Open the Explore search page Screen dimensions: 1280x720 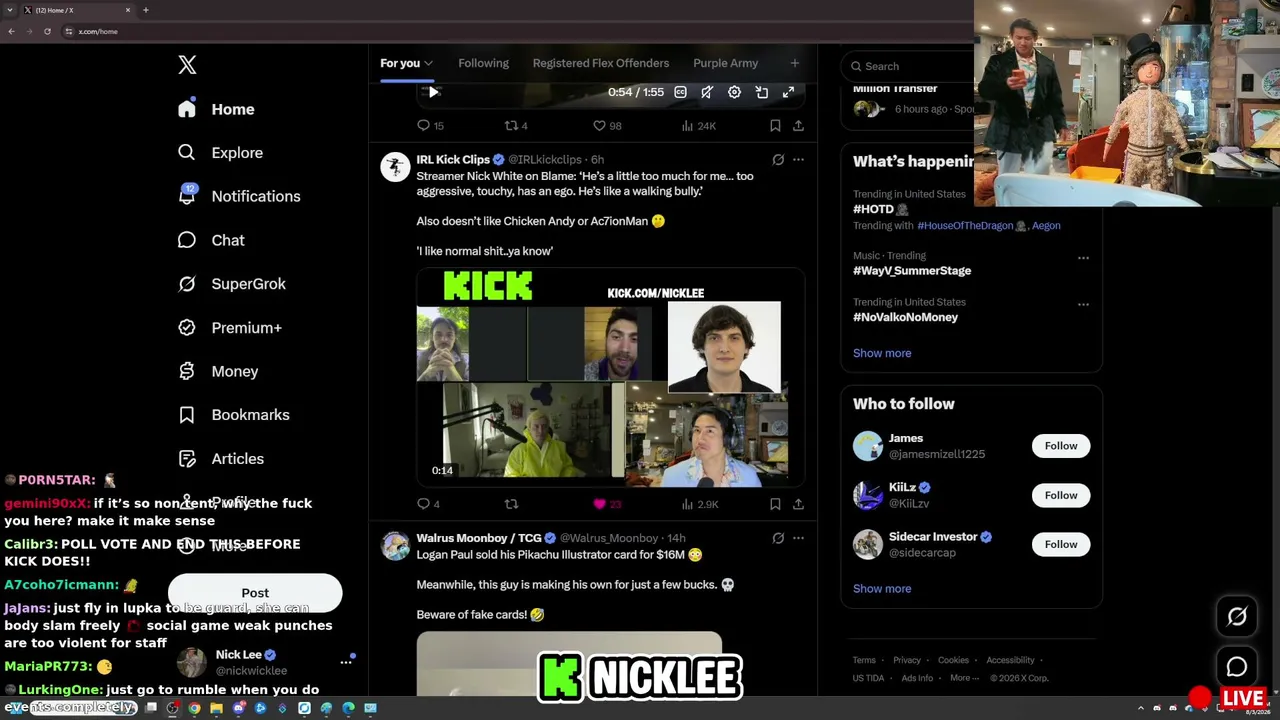(220, 153)
